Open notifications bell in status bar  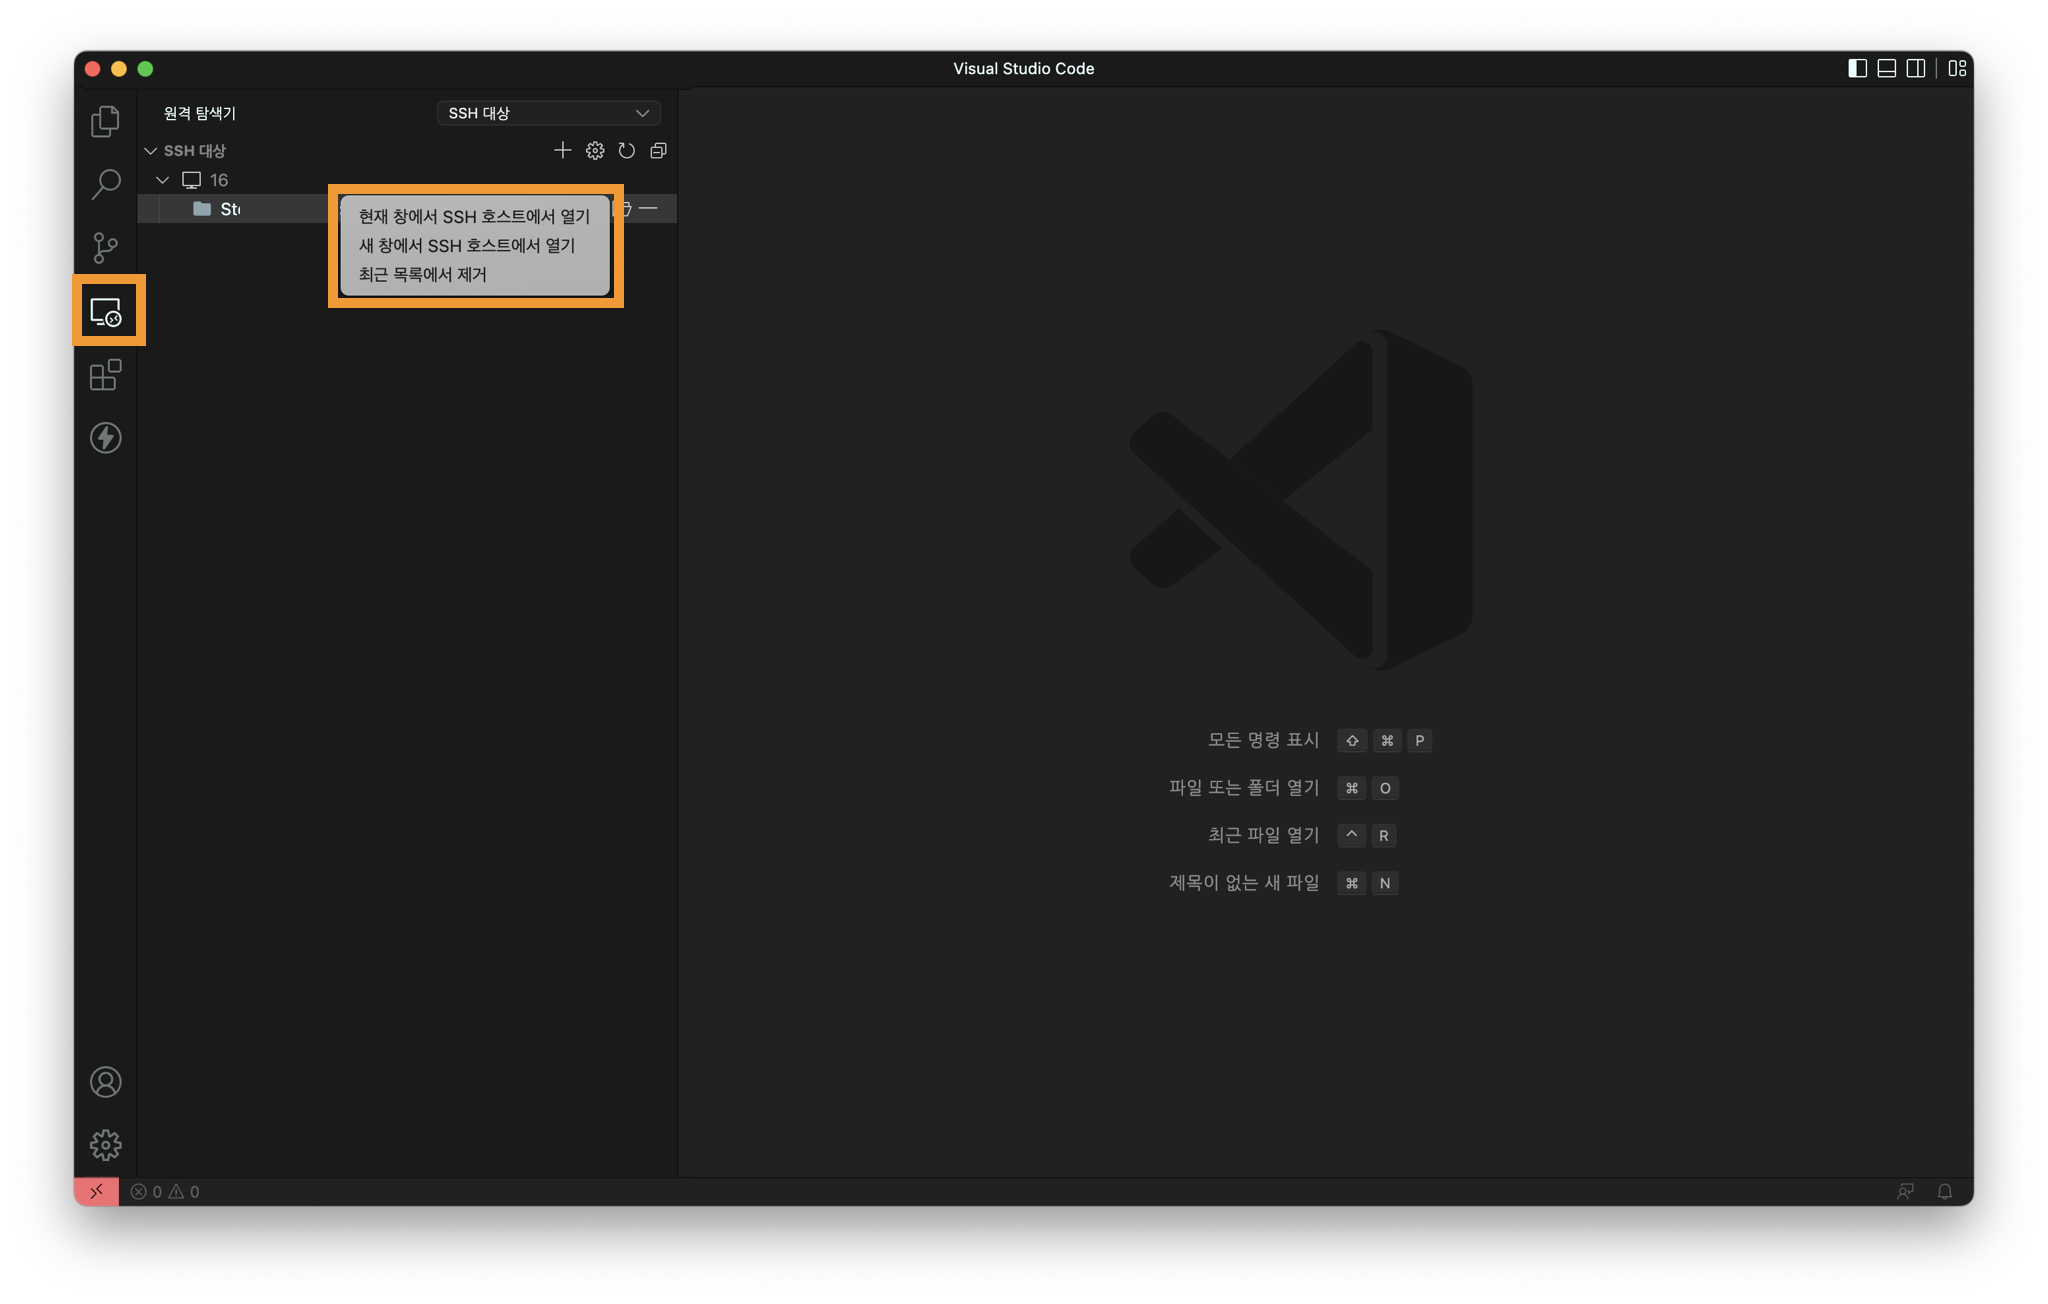click(1944, 1191)
